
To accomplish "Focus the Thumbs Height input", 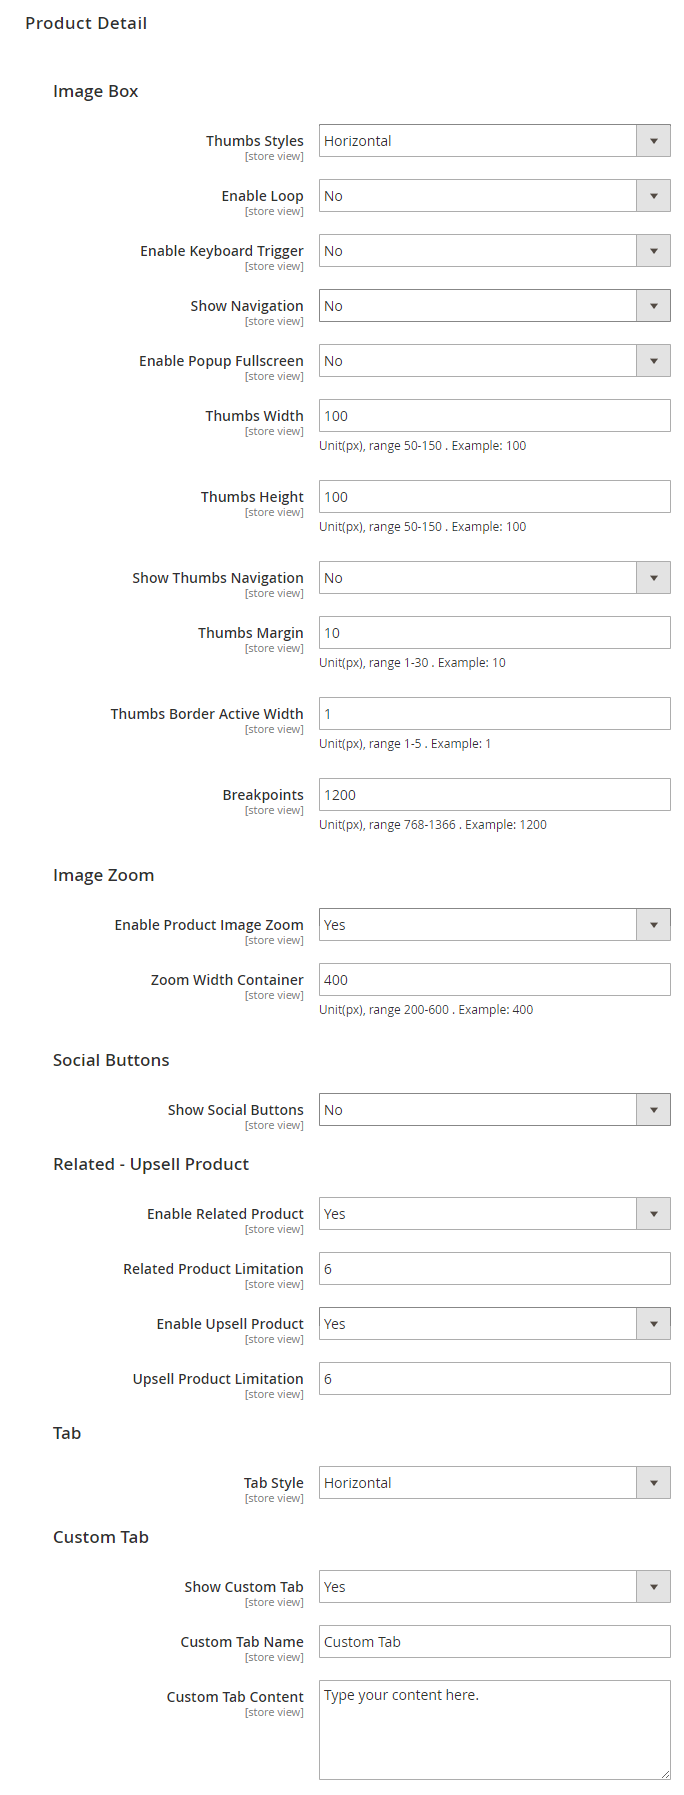I will coord(494,497).
